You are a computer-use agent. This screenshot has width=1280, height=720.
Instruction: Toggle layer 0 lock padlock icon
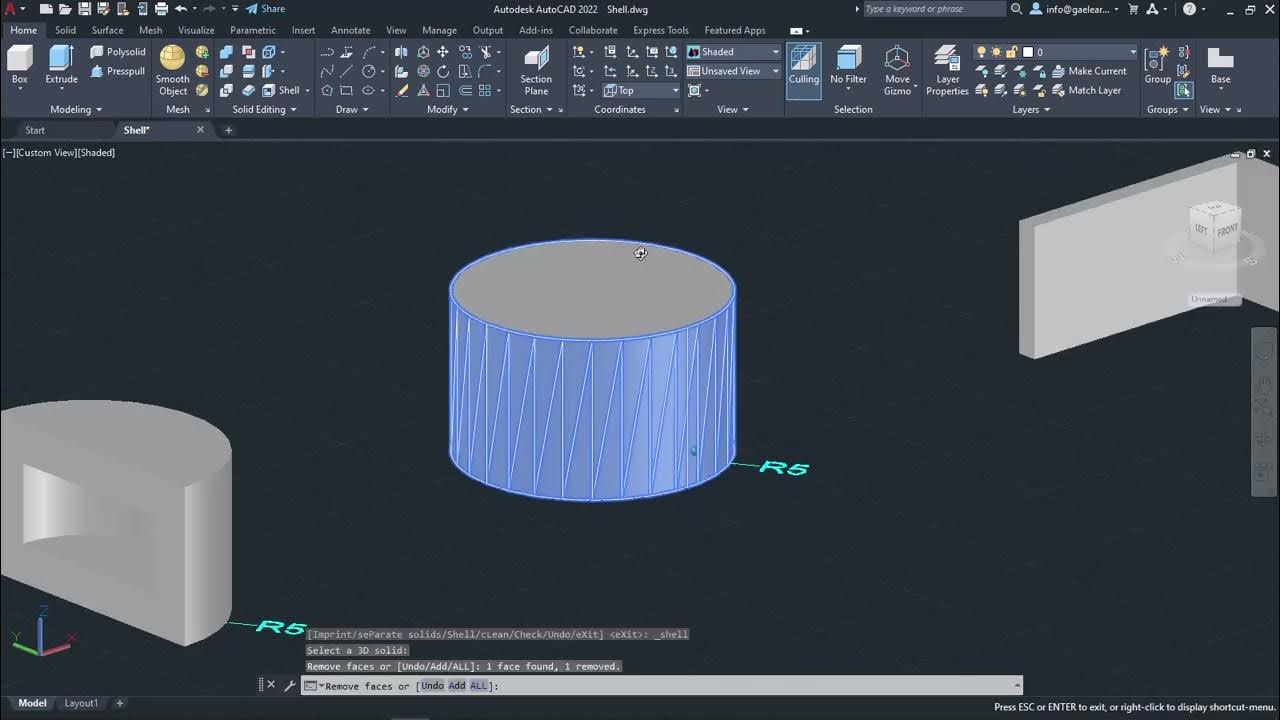[1011, 52]
